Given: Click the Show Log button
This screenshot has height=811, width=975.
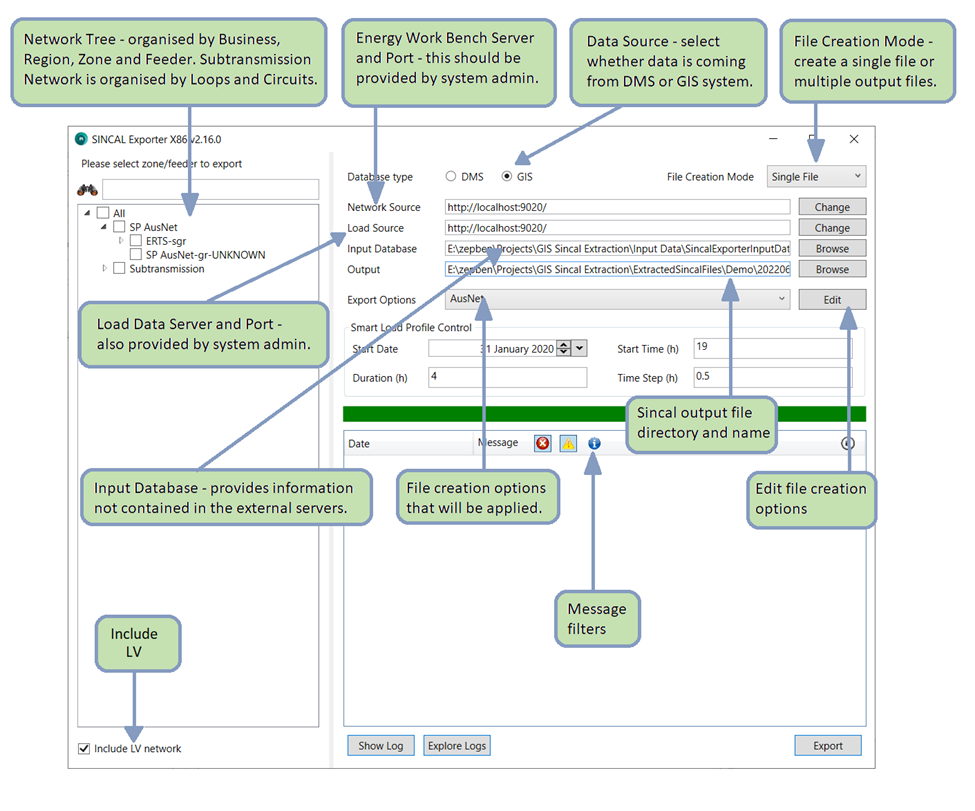Looking at the screenshot, I should tap(380, 745).
